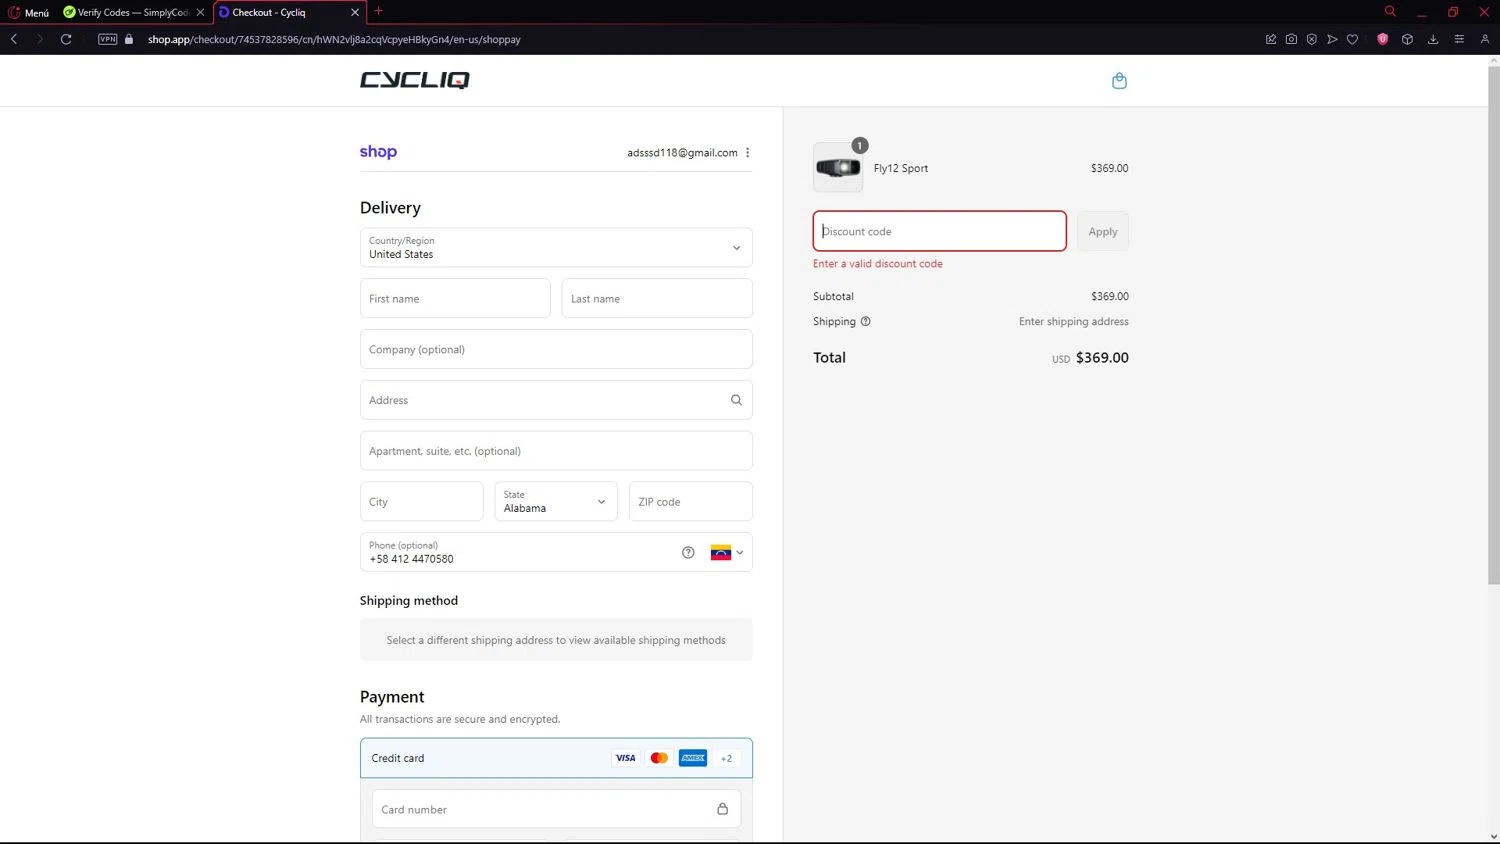Open tab search magnifier icon
The width and height of the screenshot is (1500, 844).
tap(1390, 11)
